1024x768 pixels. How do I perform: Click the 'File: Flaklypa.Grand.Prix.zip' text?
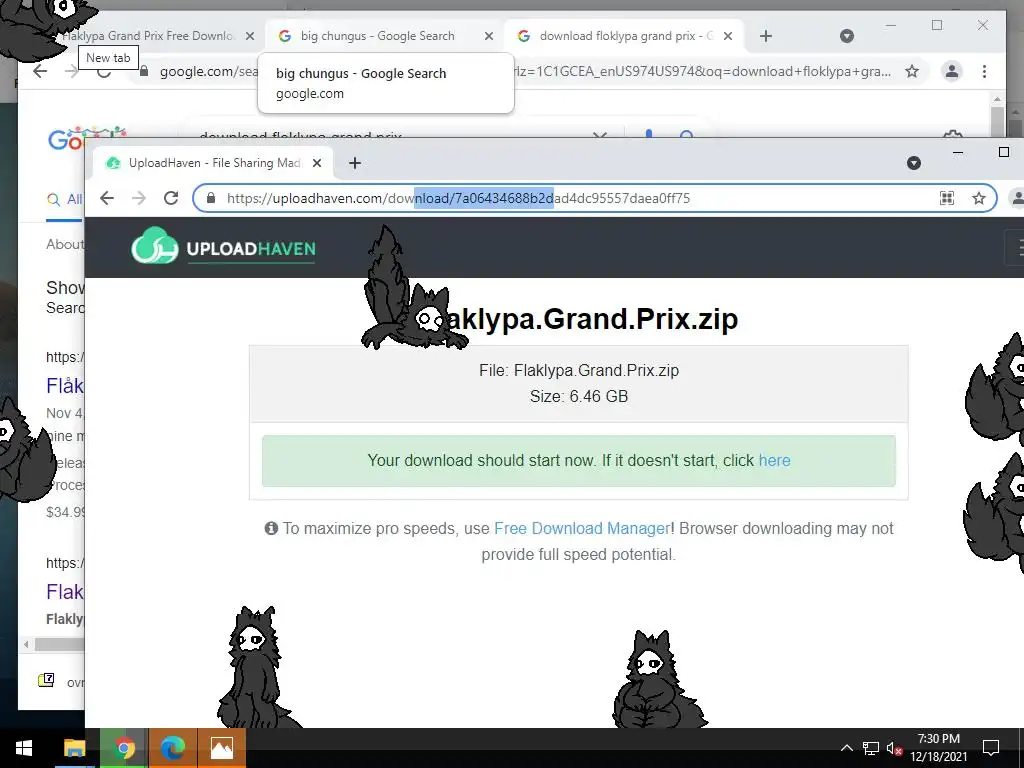tap(579, 370)
